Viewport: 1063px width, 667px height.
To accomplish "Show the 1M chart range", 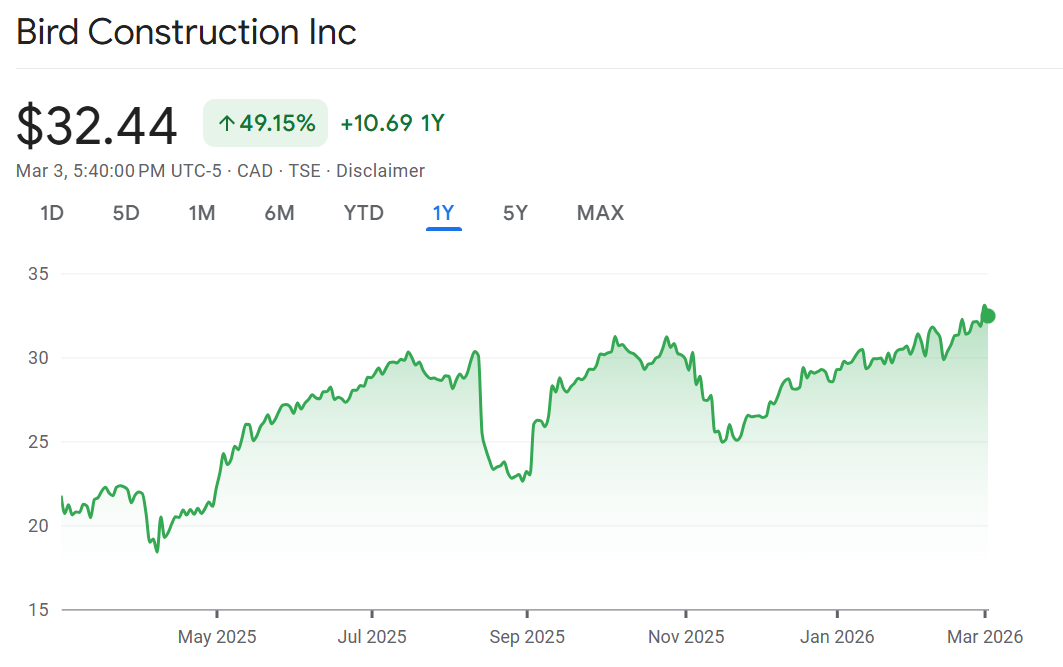I will tap(202, 213).
